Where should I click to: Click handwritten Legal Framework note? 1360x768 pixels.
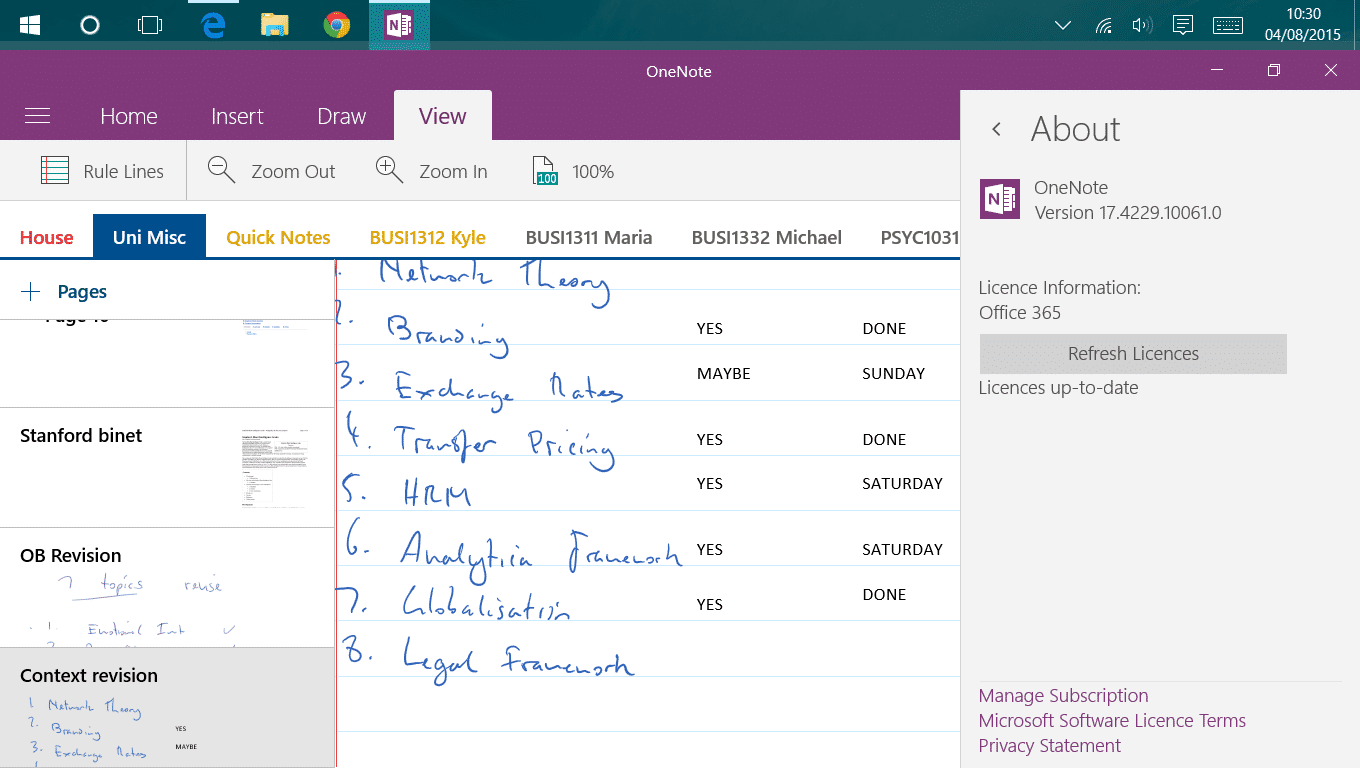coord(518,659)
